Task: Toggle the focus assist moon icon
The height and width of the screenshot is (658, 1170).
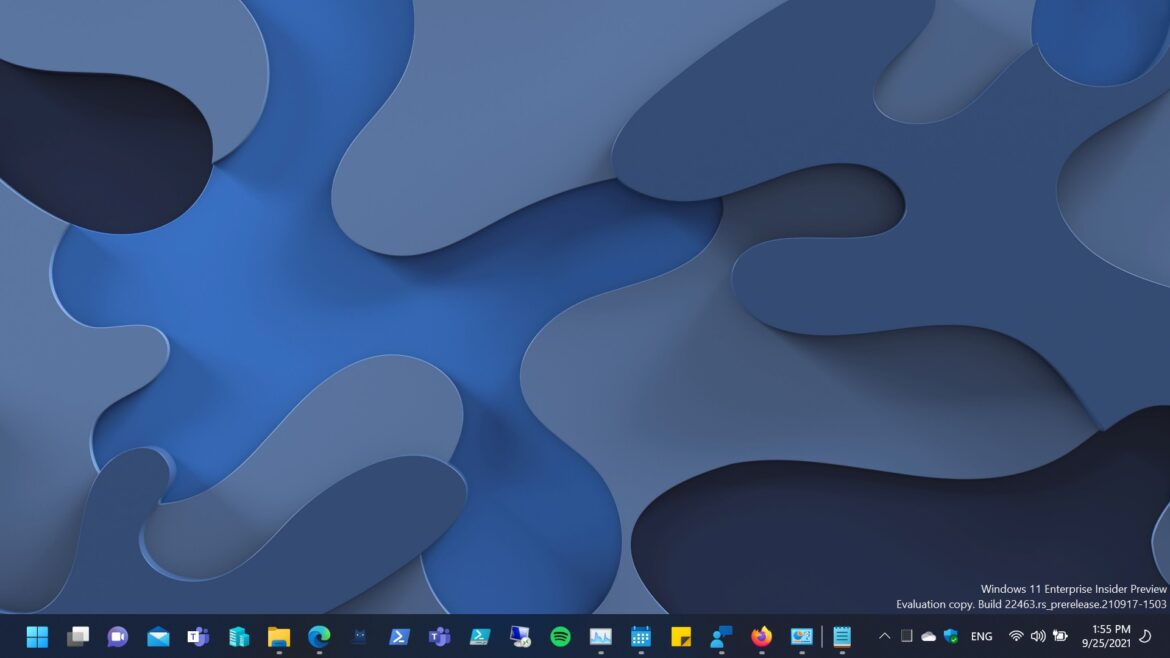Action: tap(1146, 636)
